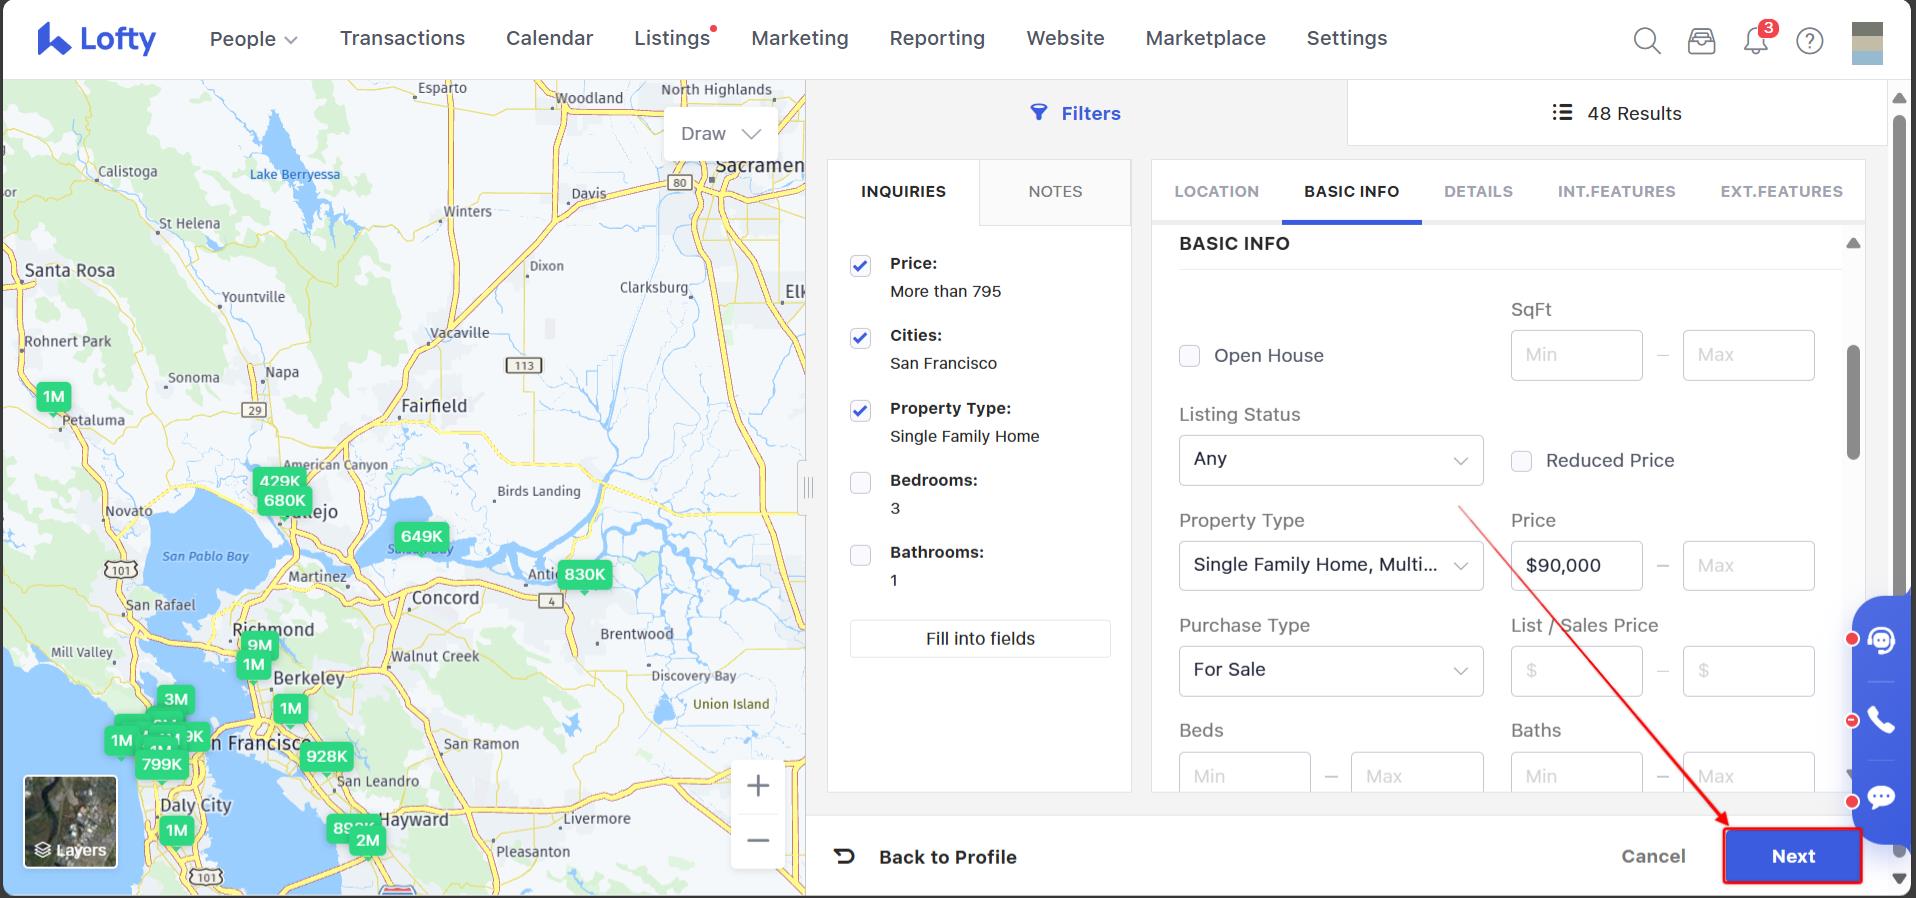Open the Listing Status dropdown
The height and width of the screenshot is (898, 1916).
[x=1331, y=460]
